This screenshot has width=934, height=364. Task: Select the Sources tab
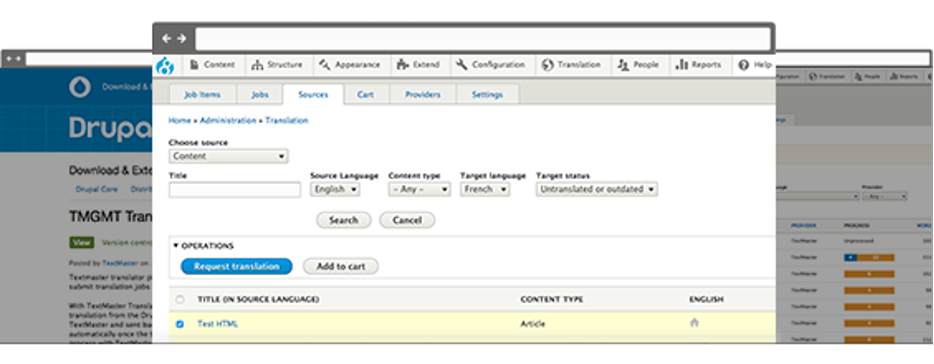pos(313,95)
